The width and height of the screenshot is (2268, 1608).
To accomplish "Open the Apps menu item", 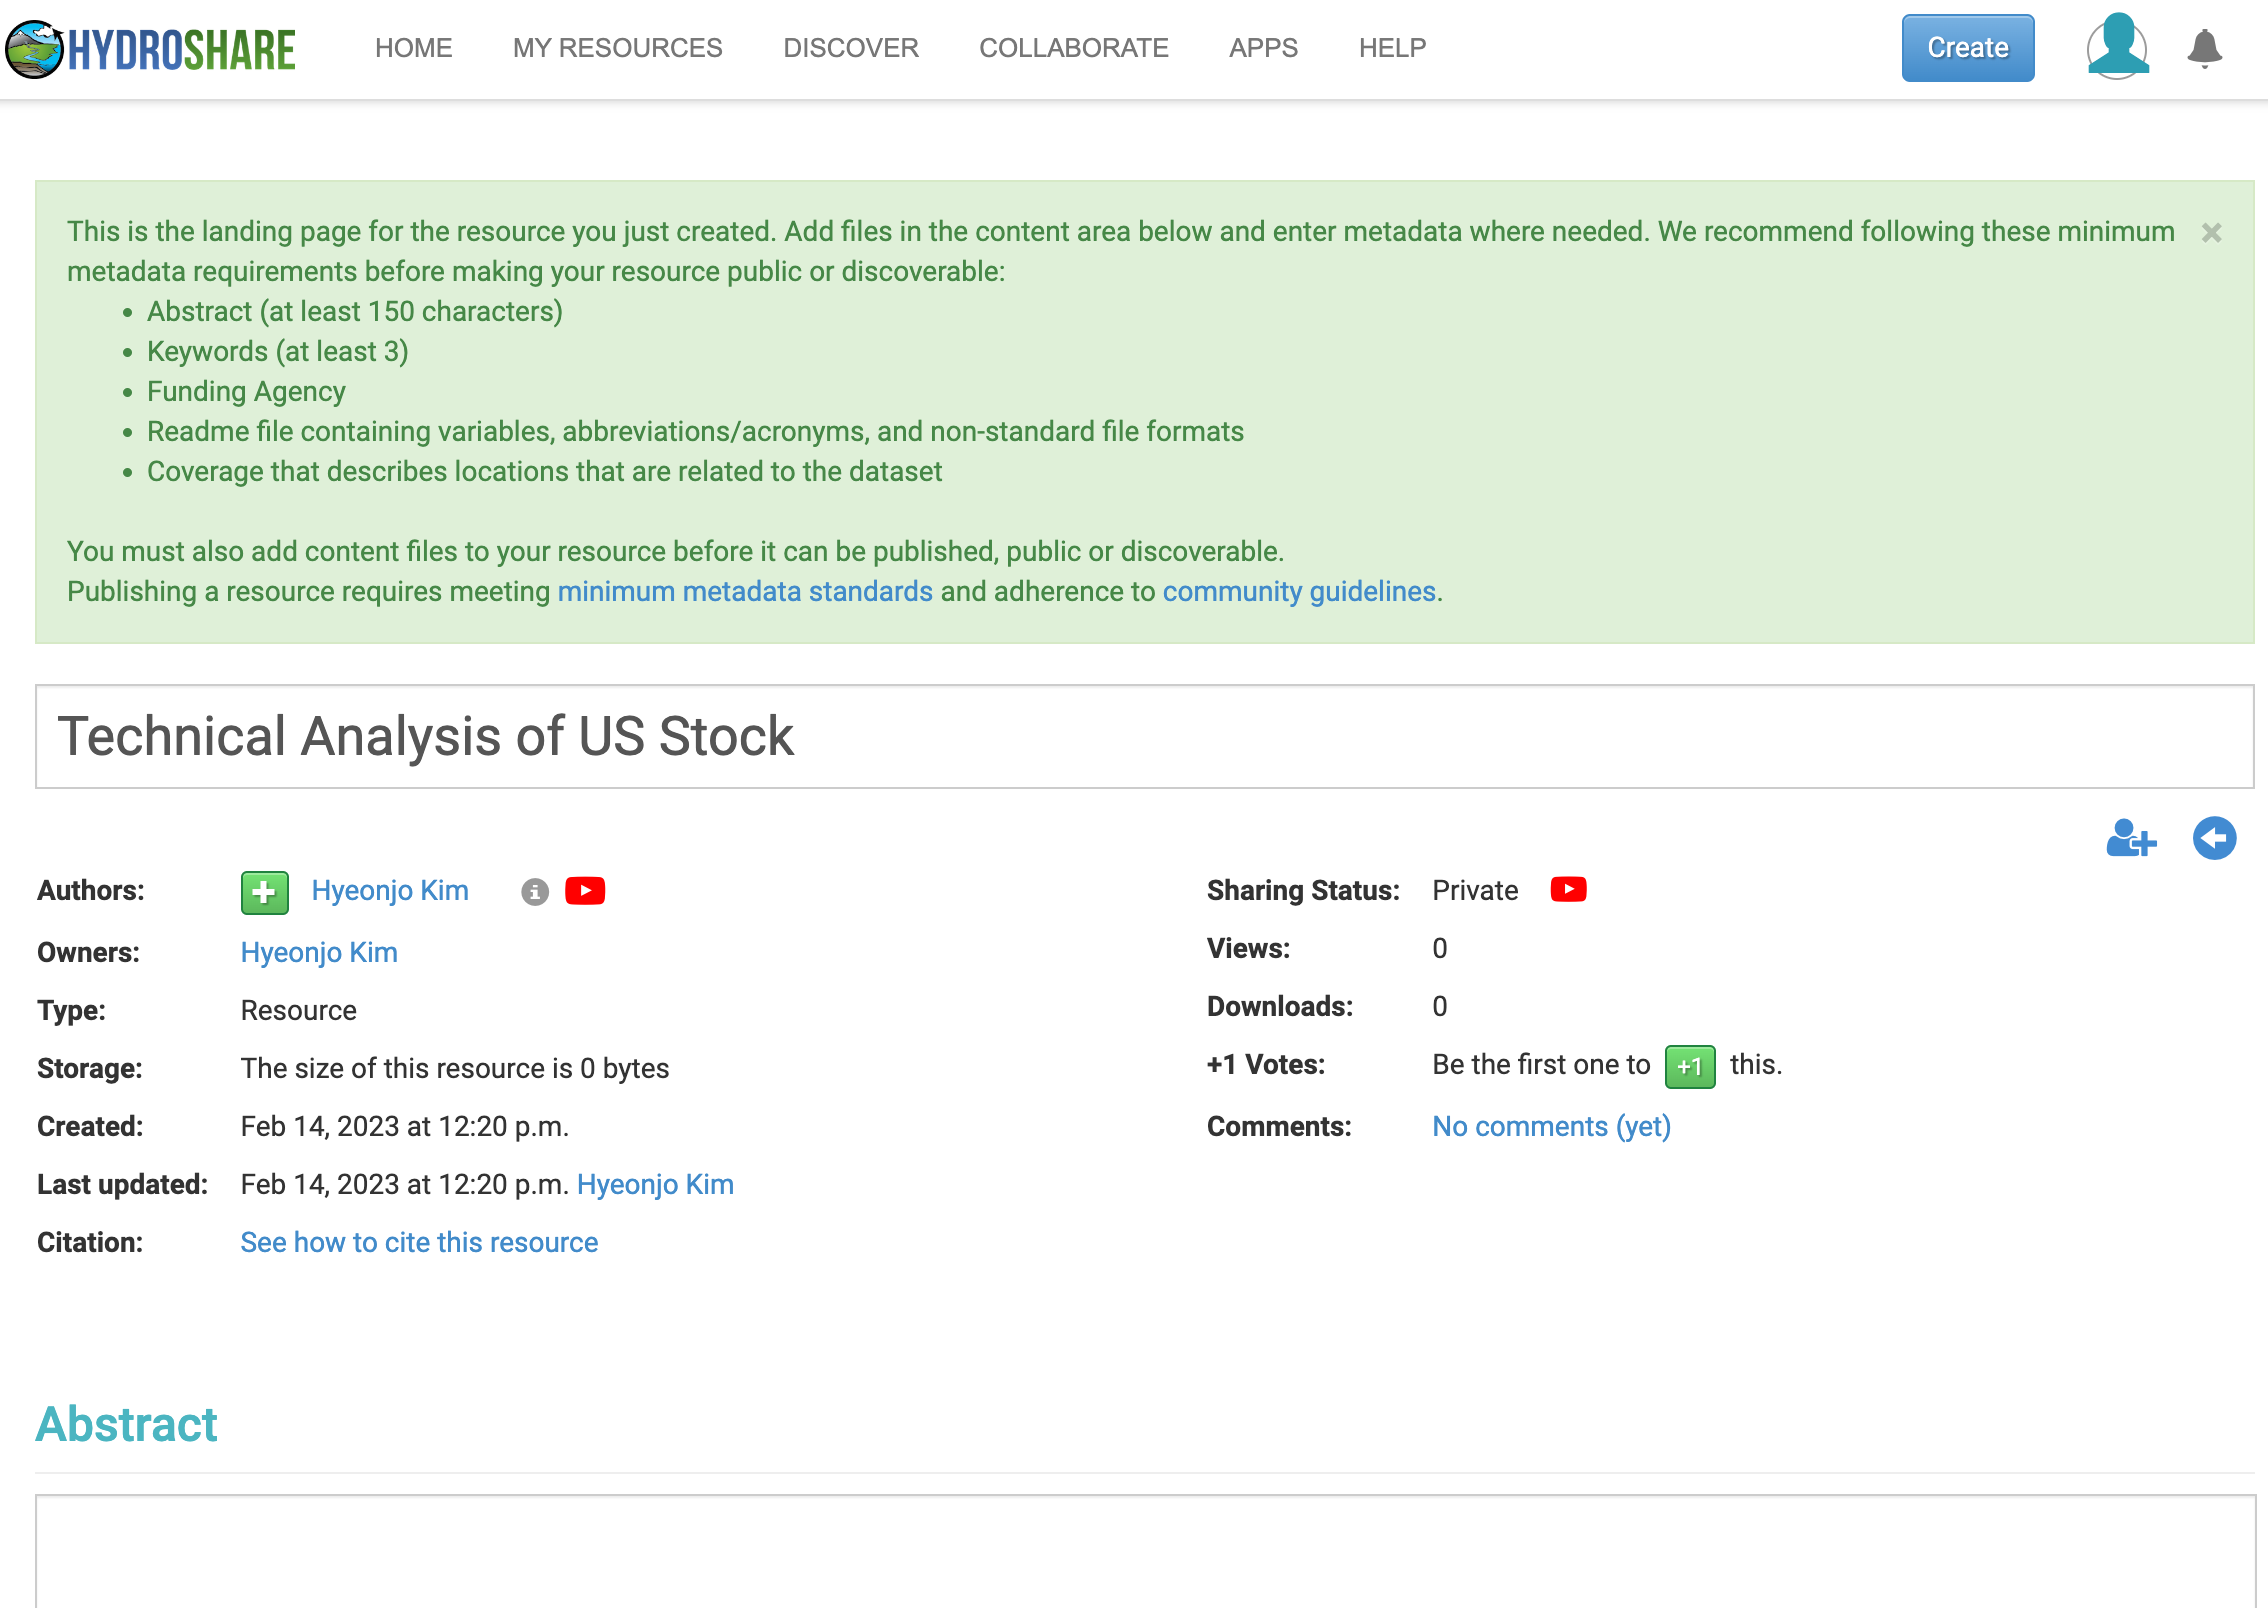I will click(x=1263, y=48).
